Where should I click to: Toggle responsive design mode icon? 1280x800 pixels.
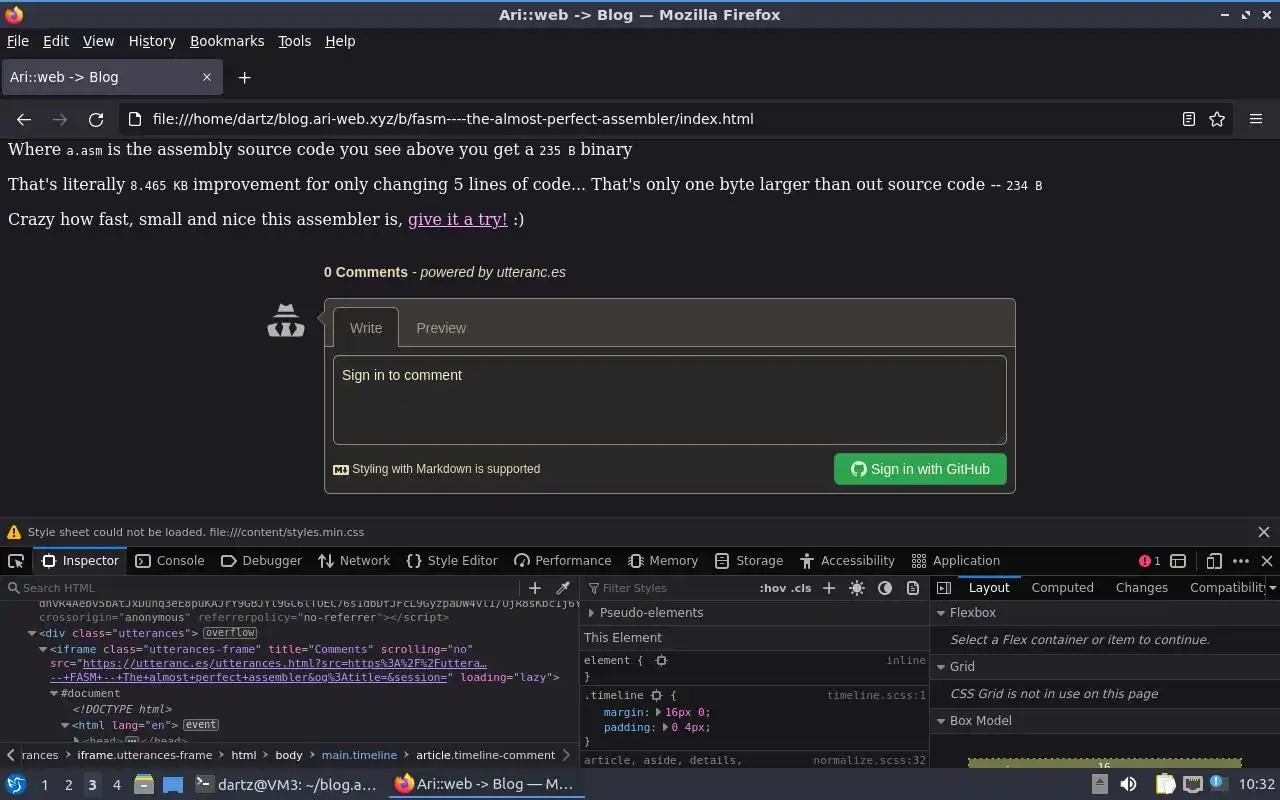(x=1214, y=561)
